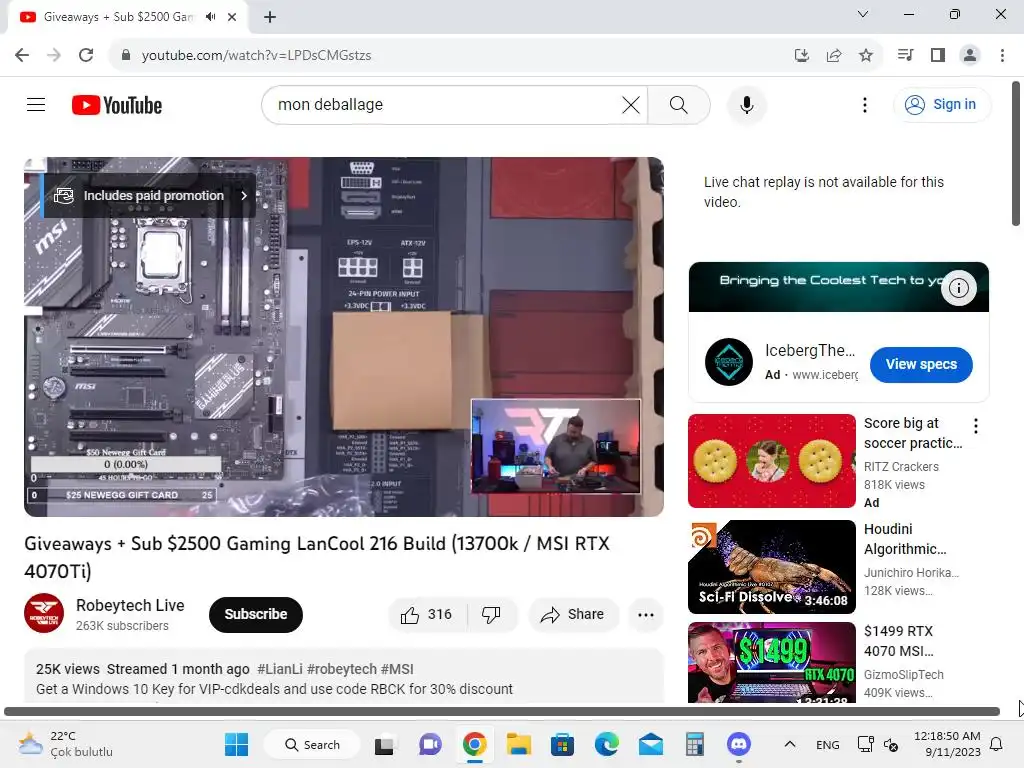Click the Sign in button

point(940,104)
